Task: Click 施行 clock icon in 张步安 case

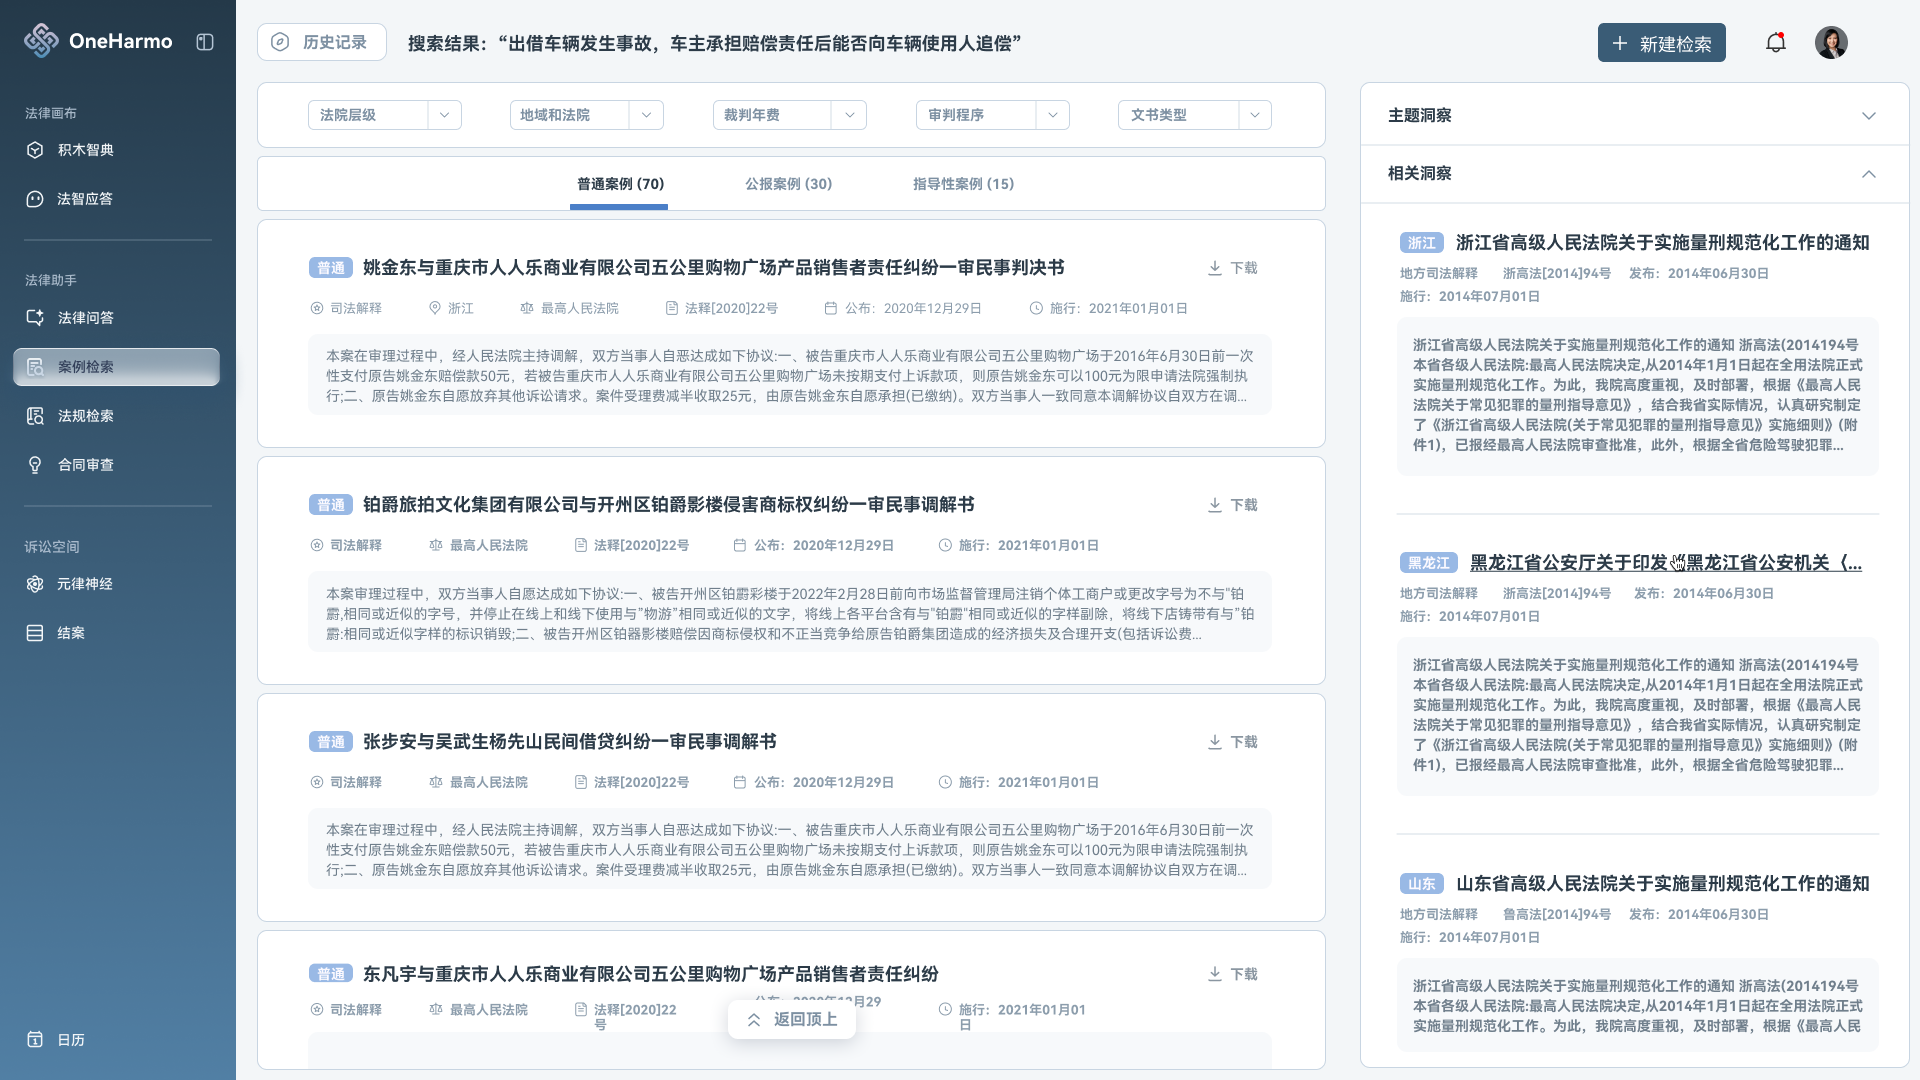Action: coord(945,782)
